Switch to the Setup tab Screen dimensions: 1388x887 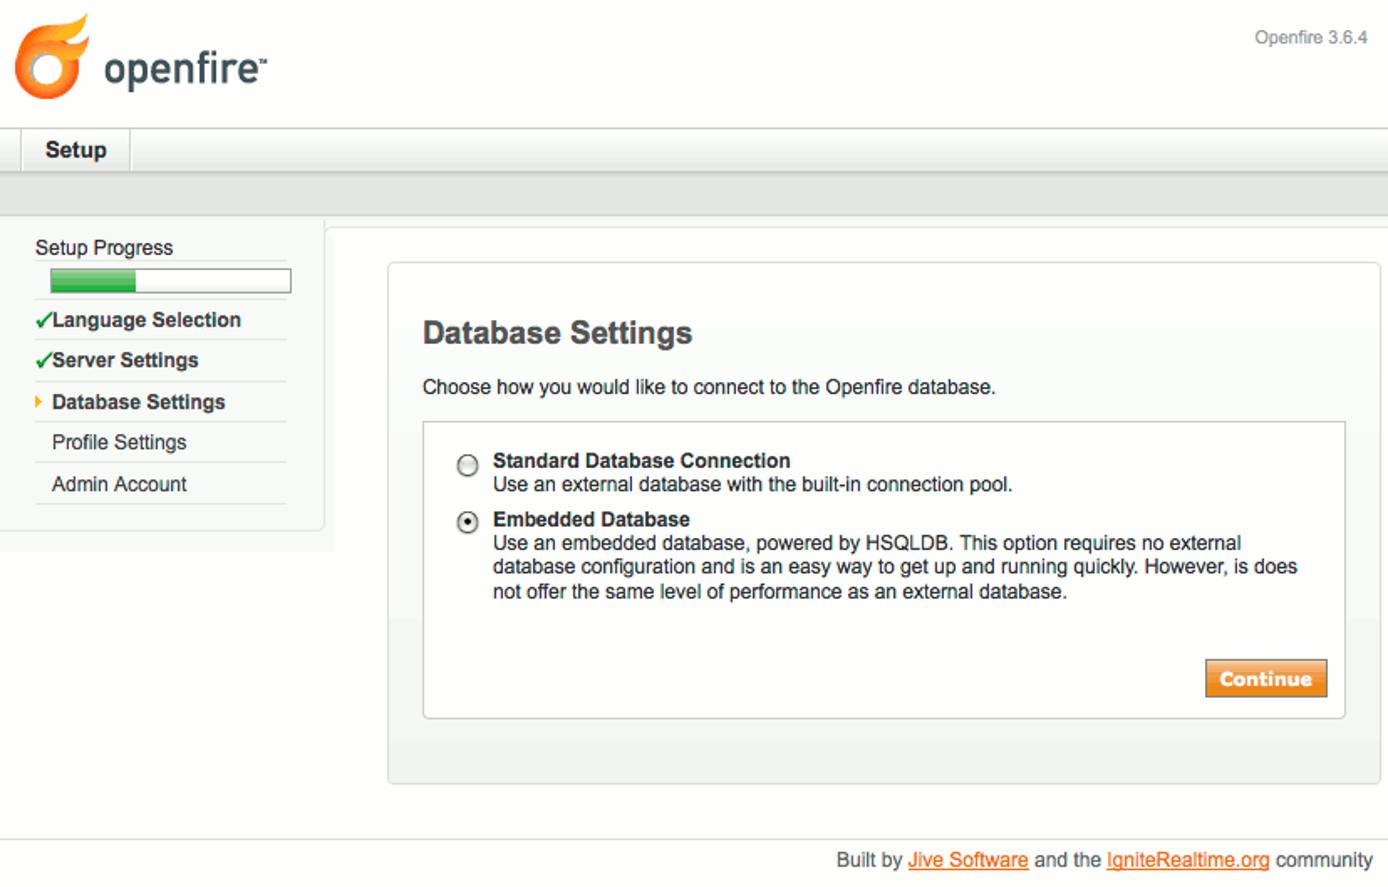(74, 148)
